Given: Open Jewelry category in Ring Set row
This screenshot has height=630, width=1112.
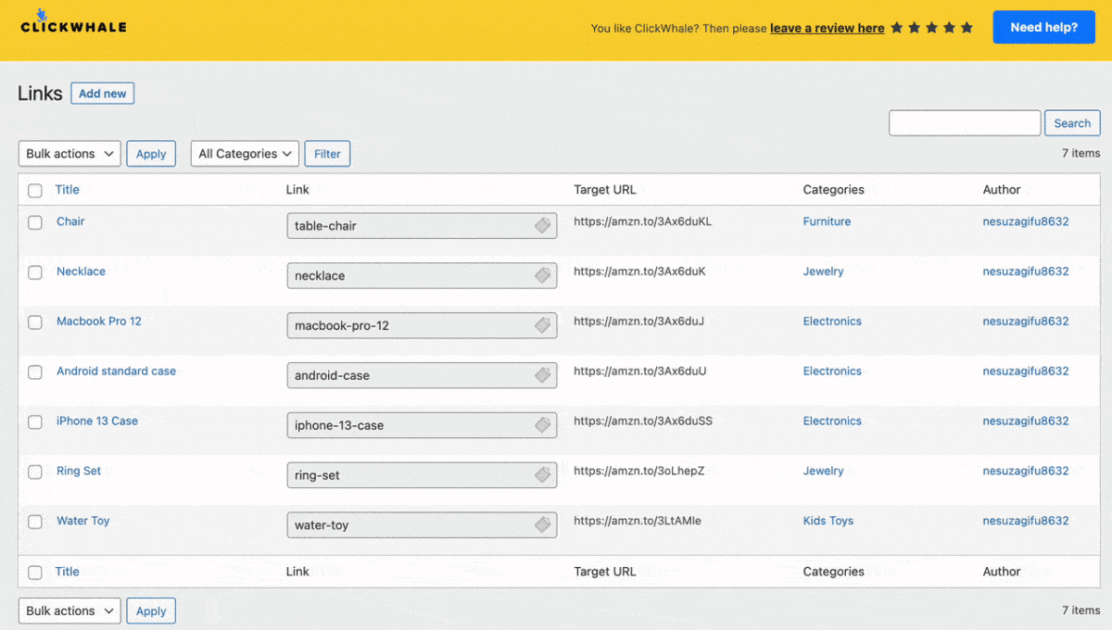Looking at the screenshot, I should click(x=823, y=470).
